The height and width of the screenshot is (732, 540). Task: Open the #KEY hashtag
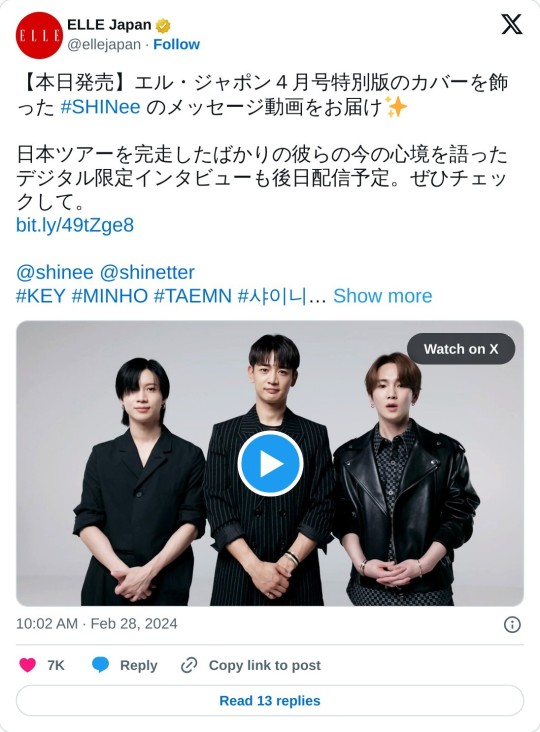[x=41, y=296]
